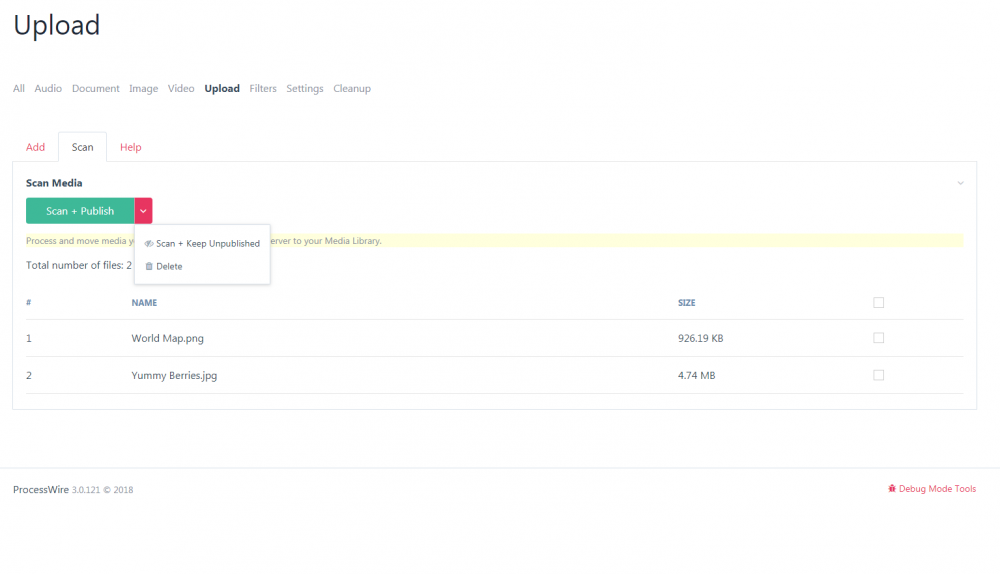Toggle the red dropdown arrow beside Scan + Publish
The height and width of the screenshot is (574, 1000).
(144, 211)
